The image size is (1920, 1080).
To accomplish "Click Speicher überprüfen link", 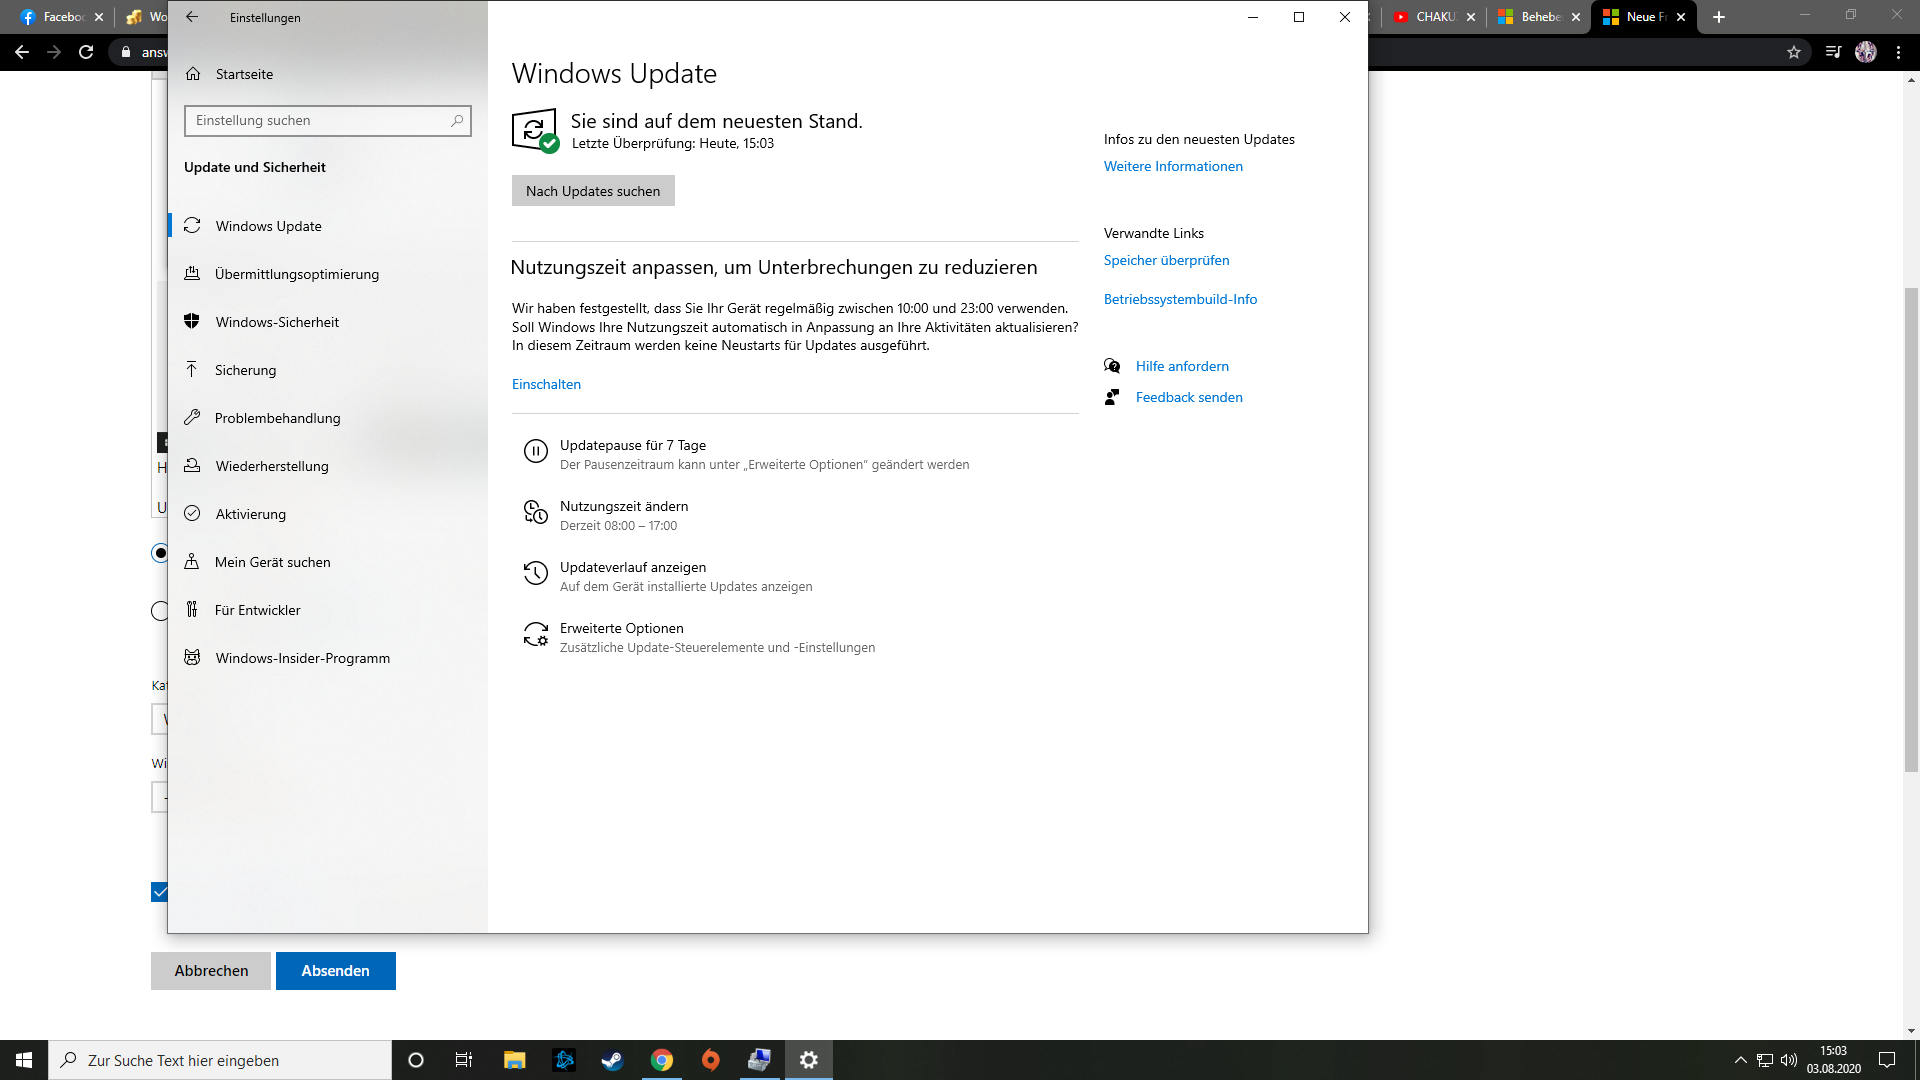I will (x=1166, y=260).
